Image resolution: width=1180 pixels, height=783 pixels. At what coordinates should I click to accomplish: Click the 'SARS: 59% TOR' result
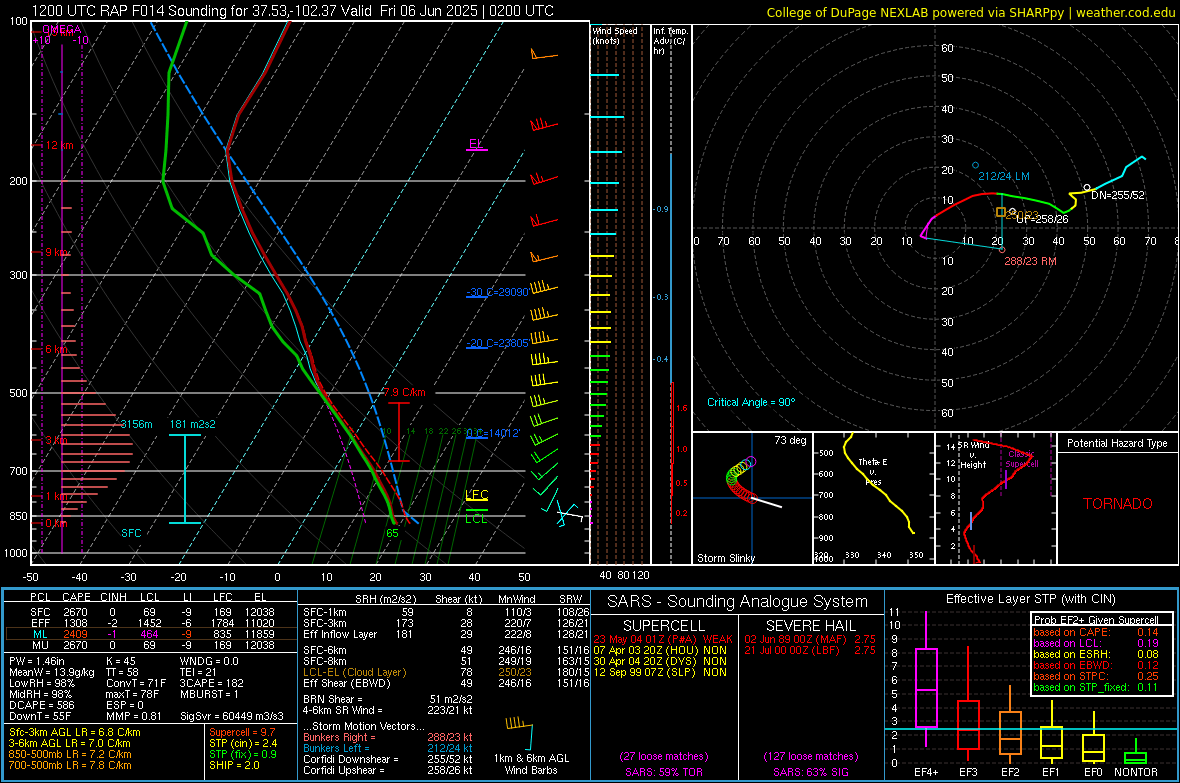tap(664, 772)
